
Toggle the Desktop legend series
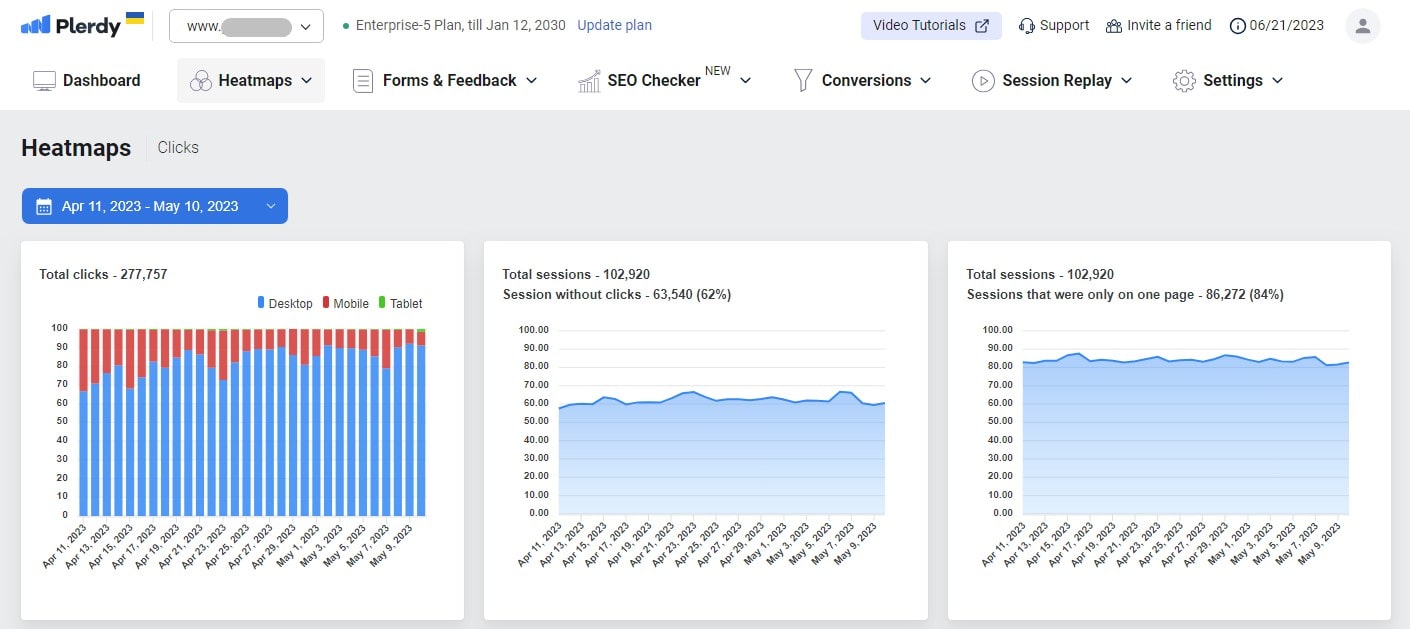point(285,303)
